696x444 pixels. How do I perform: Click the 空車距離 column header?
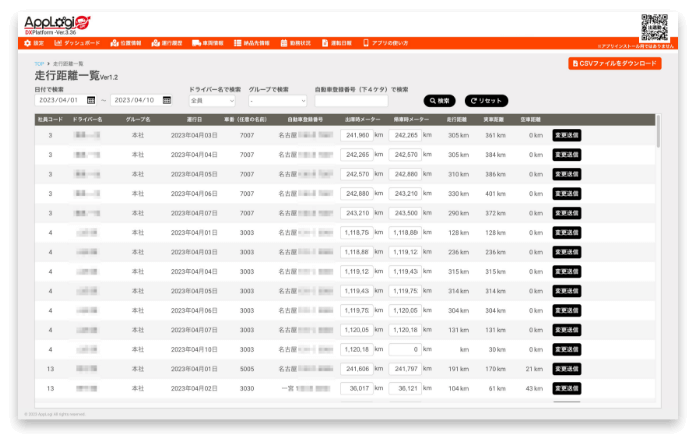(x=530, y=120)
